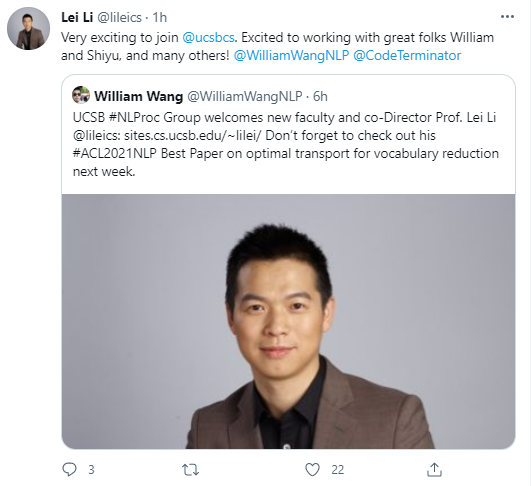The width and height of the screenshot is (531, 486).
Task: Like the tweet with heart icon
Action: point(312,470)
